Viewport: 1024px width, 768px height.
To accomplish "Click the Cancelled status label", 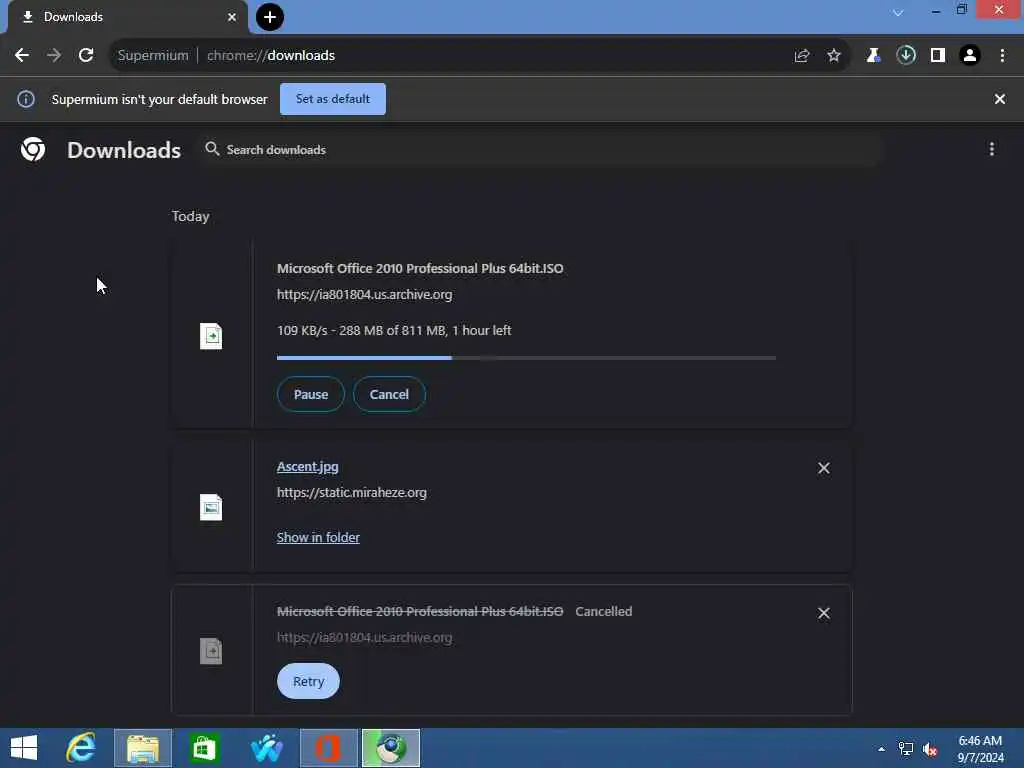I will (603, 612).
